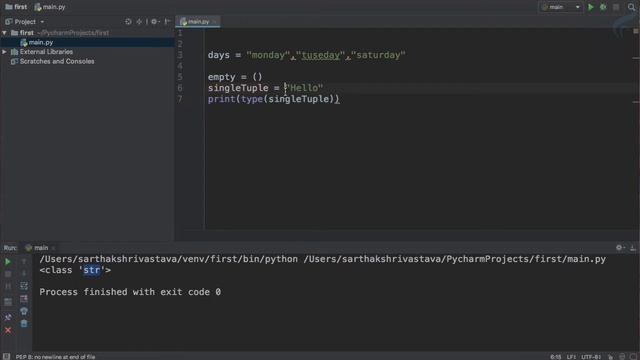The width and height of the screenshot is (640, 360).
Task: Click the "Hello" string on line 6
Action: 304,88
